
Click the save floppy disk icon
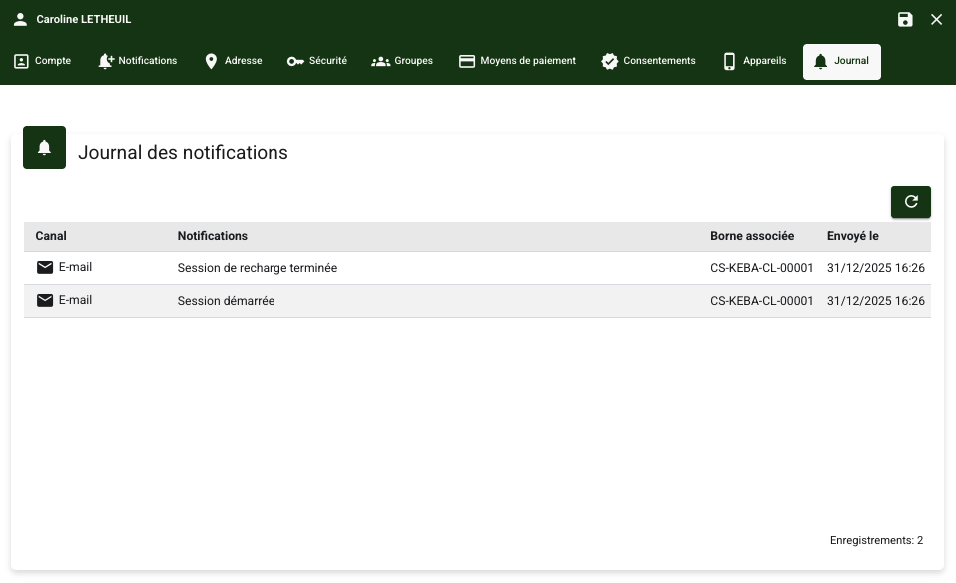click(905, 20)
